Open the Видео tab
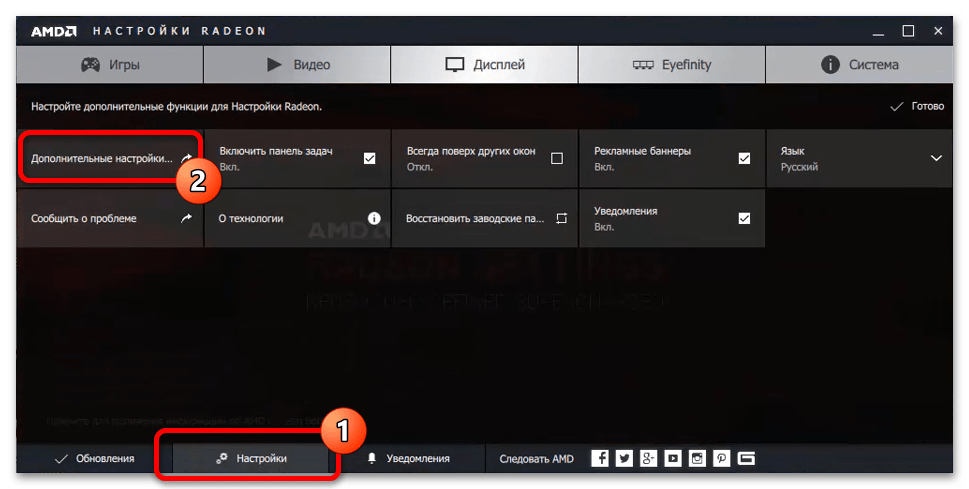Screen dimensions: 969x489 [297, 65]
